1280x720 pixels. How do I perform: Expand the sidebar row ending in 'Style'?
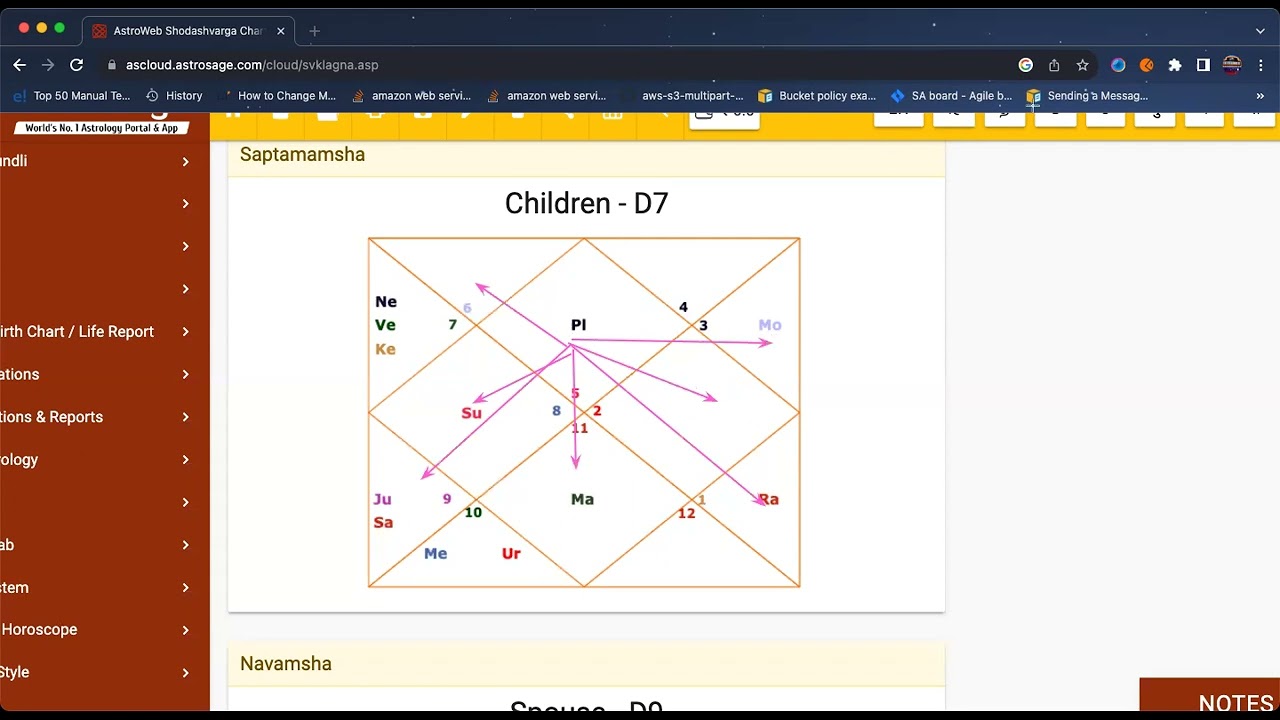point(105,673)
